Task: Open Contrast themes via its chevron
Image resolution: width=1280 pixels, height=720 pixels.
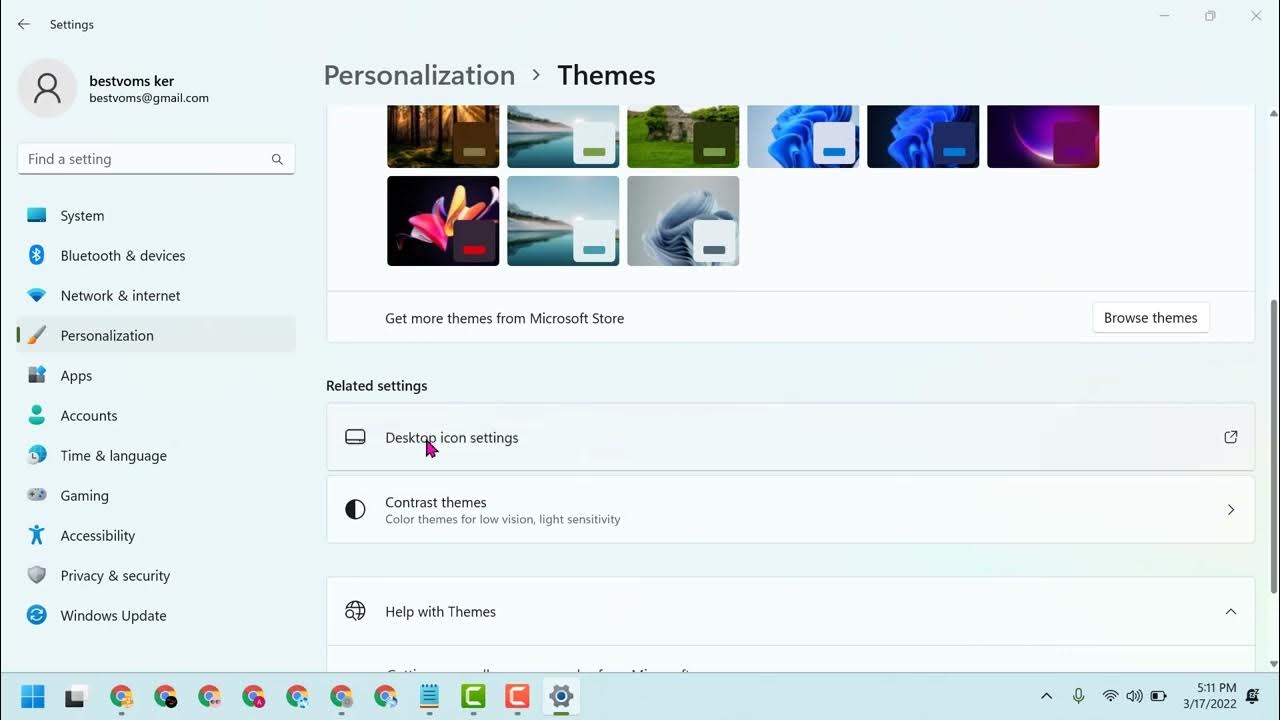Action: pos(1231,510)
